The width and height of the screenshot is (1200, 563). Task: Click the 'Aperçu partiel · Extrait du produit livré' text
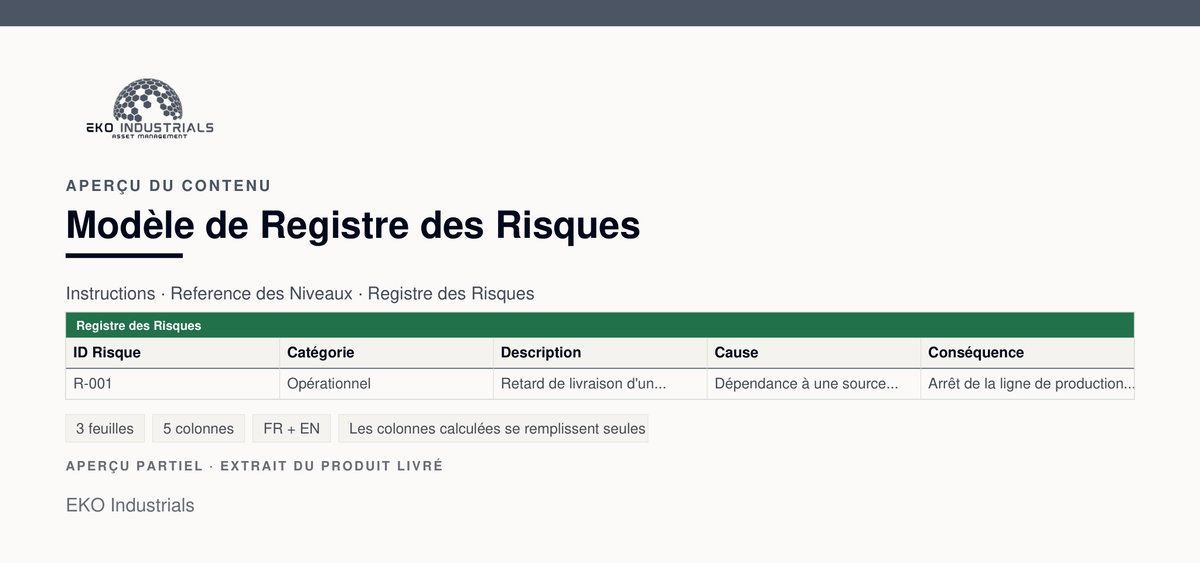point(254,467)
